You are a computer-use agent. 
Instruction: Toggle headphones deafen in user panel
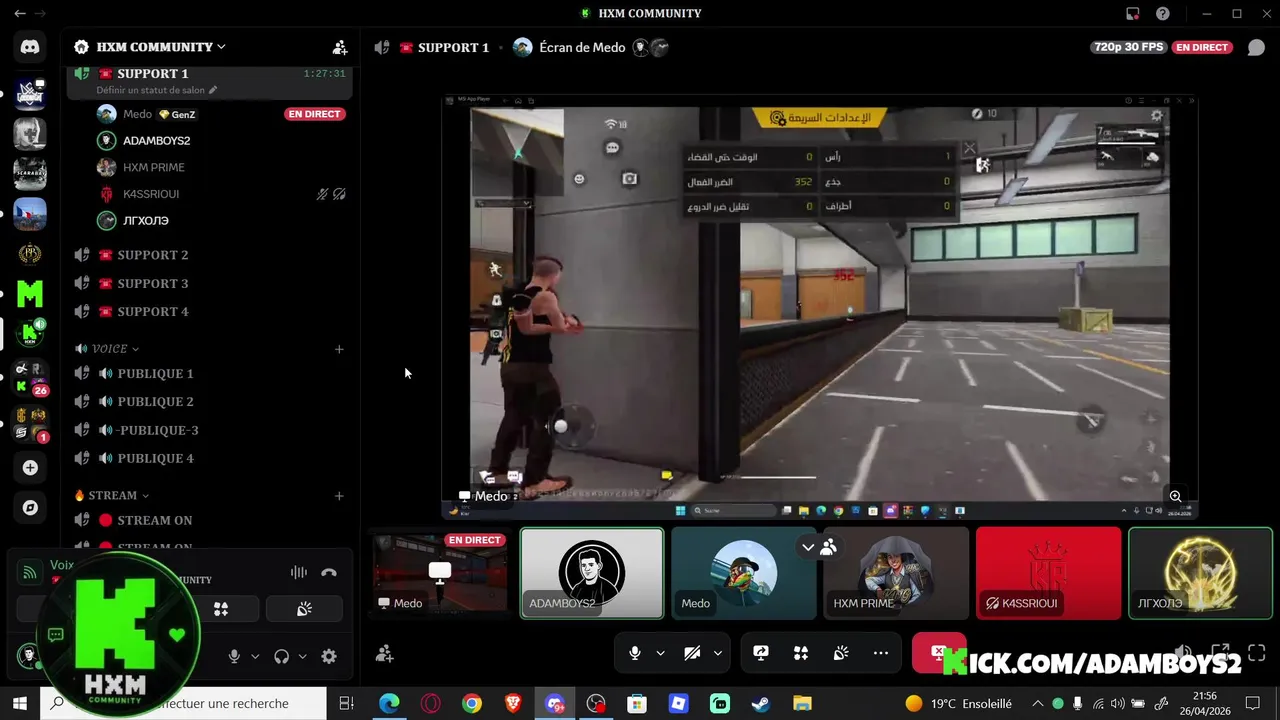tap(282, 656)
